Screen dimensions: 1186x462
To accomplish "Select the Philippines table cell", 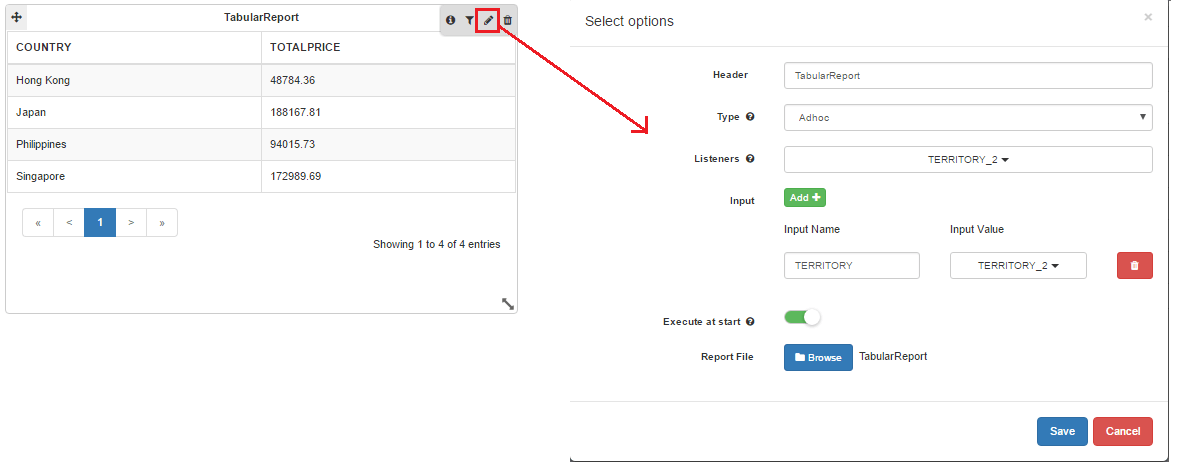I will (x=135, y=144).
